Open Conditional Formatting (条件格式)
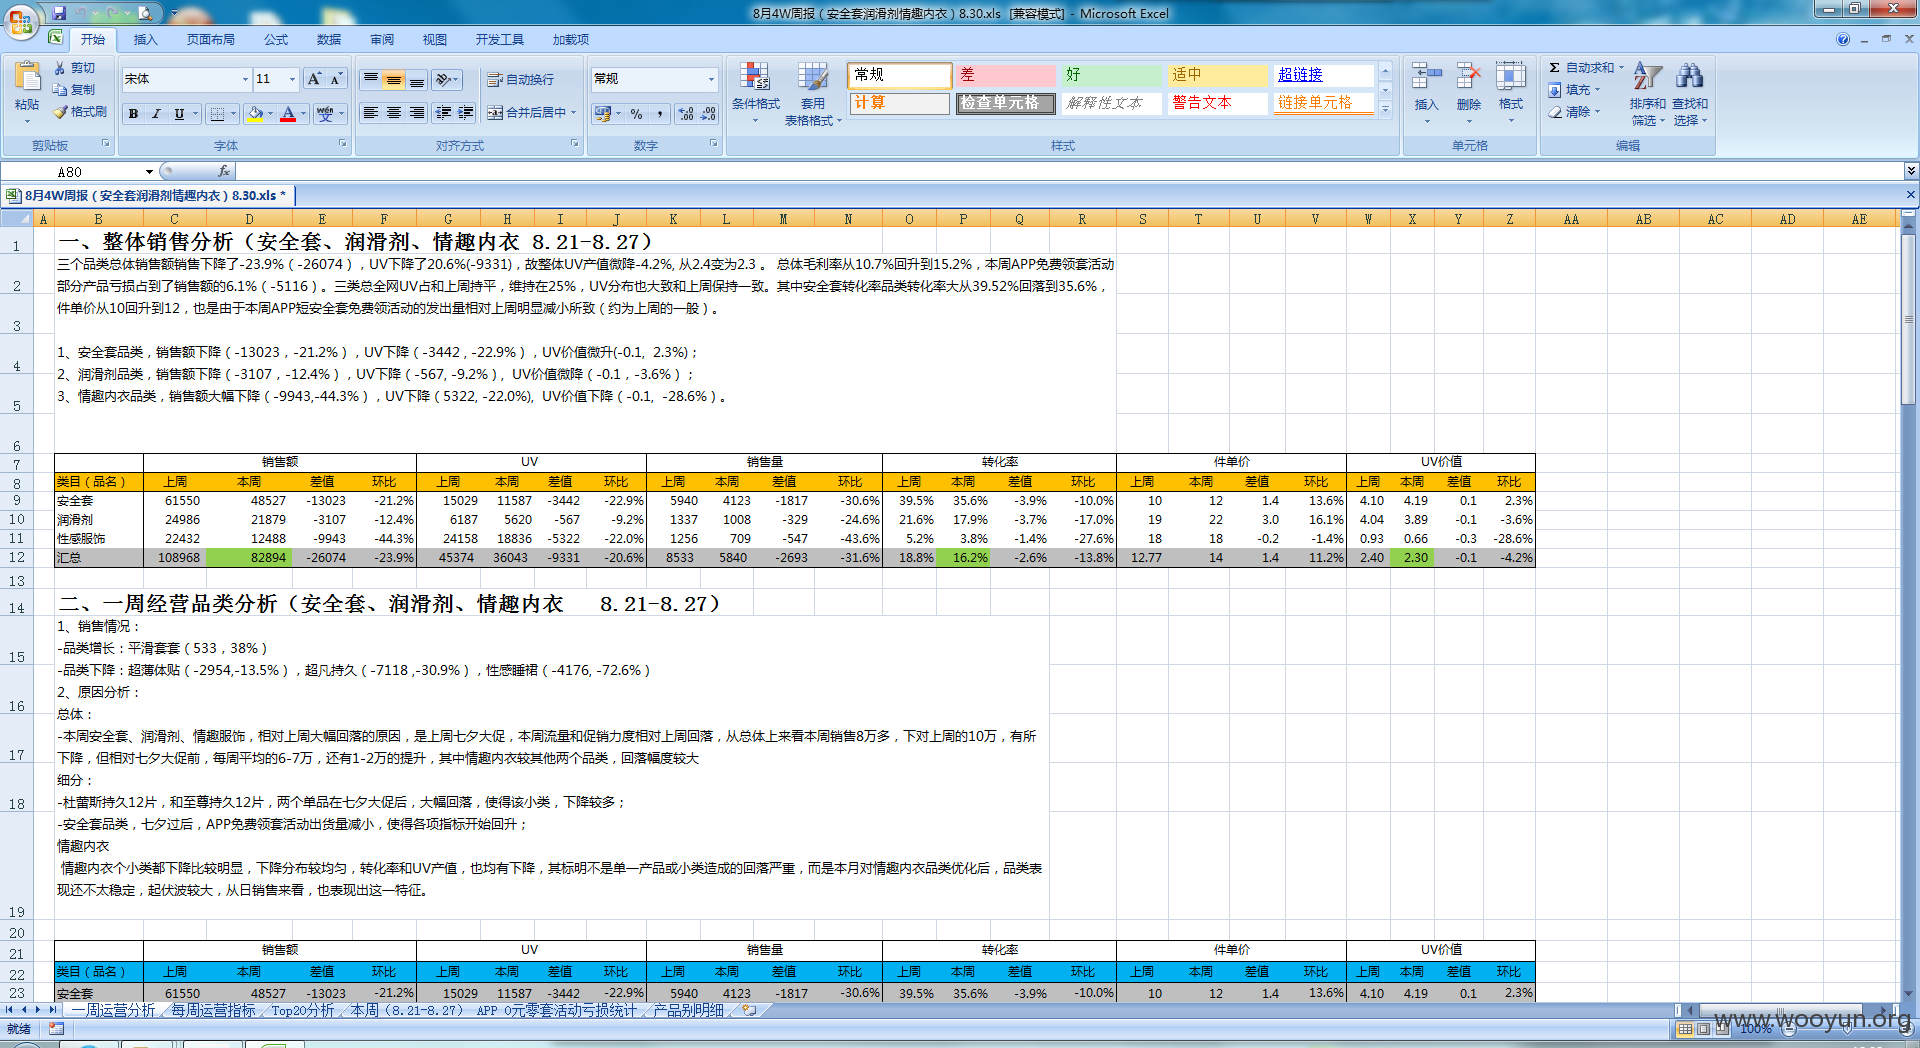The image size is (1920, 1048). (755, 92)
